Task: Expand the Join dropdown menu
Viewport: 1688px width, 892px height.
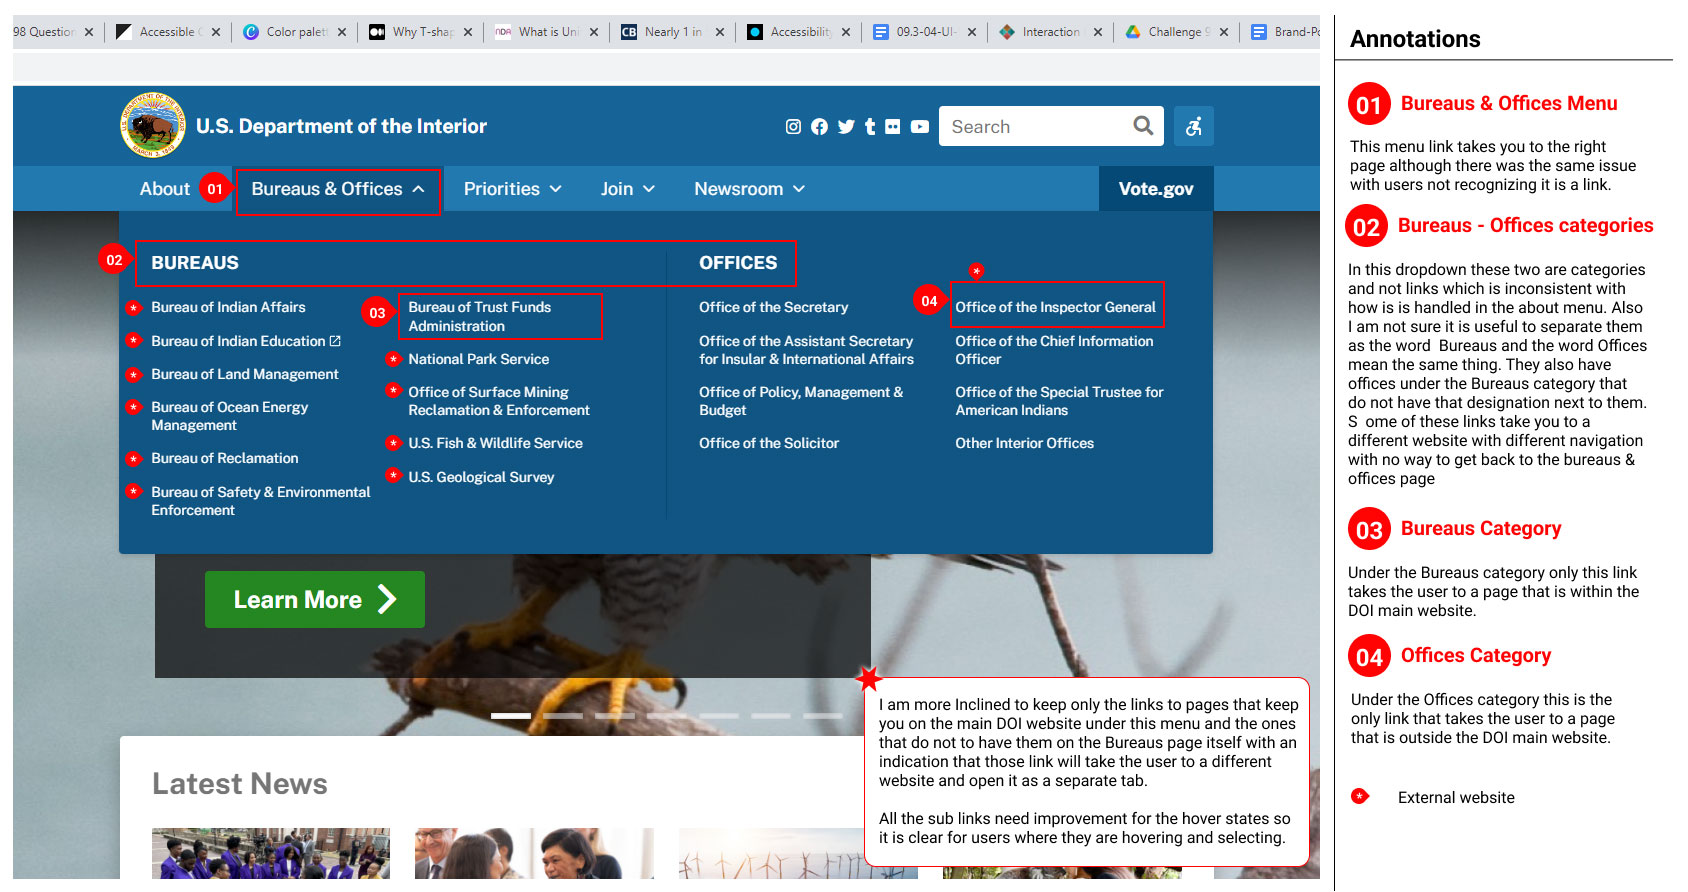Action: tap(628, 189)
